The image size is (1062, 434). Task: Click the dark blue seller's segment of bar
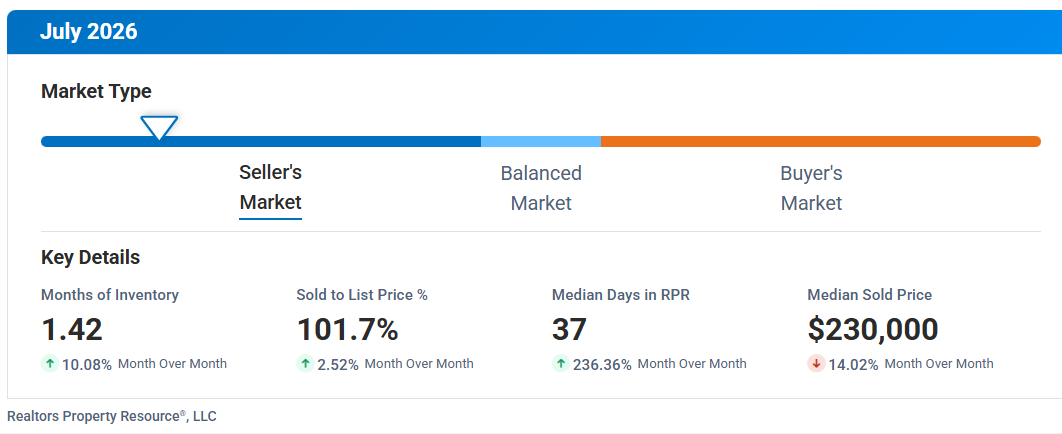[x=261, y=142]
